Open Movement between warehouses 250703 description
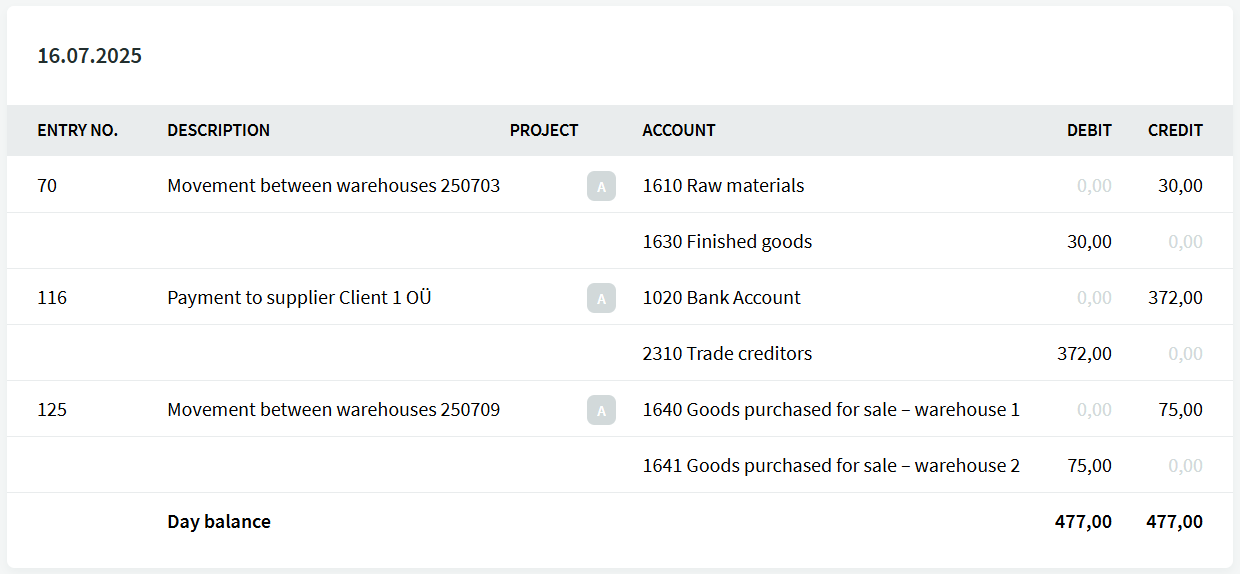This screenshot has height=574, width=1240. pyautogui.click(x=333, y=186)
